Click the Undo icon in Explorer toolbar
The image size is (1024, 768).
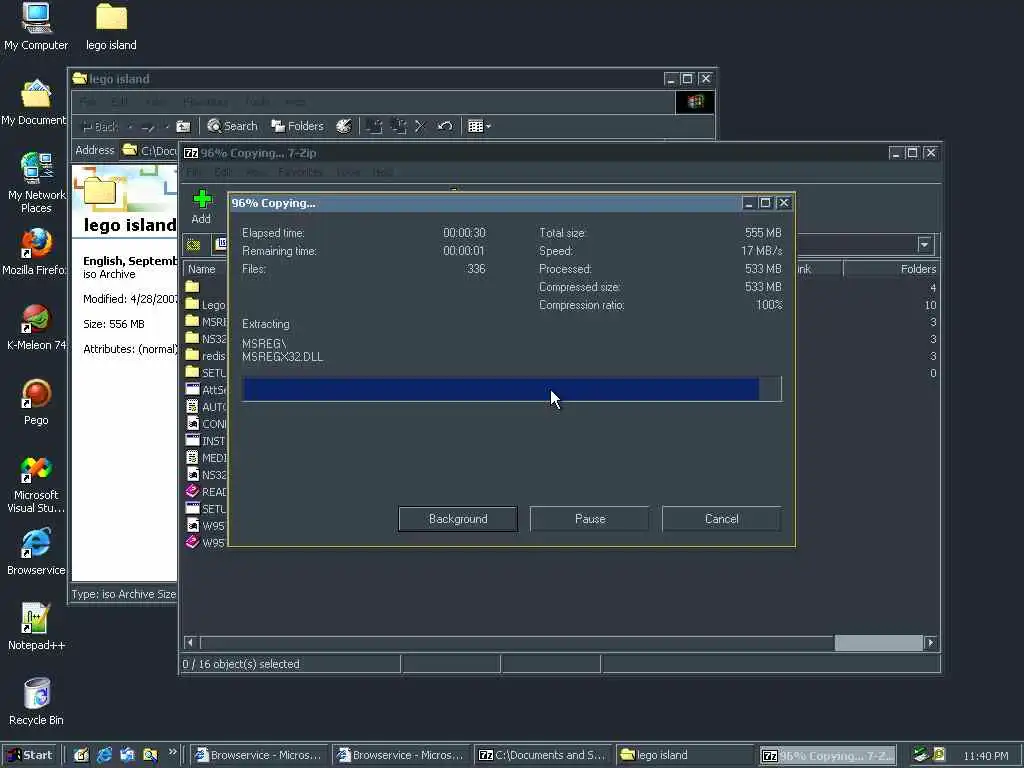coord(445,126)
